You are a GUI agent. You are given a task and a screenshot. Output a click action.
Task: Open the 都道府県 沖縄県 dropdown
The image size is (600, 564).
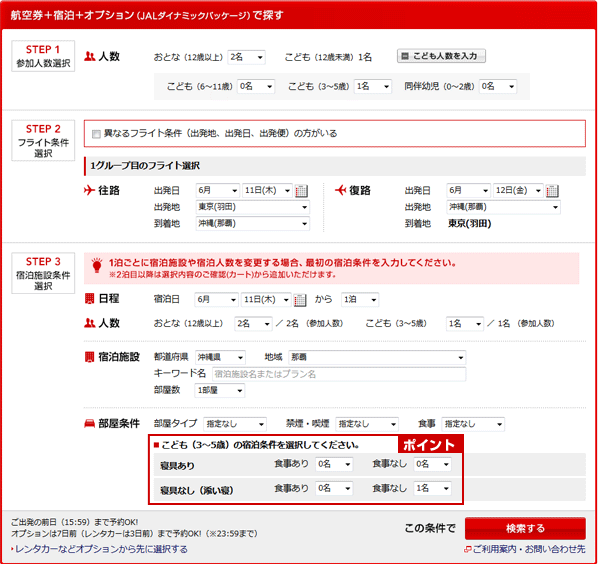pyautogui.click(x=221, y=357)
